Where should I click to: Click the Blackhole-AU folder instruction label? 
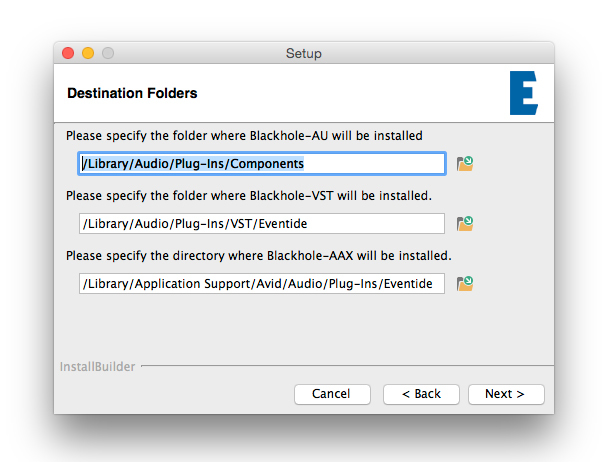click(x=244, y=135)
